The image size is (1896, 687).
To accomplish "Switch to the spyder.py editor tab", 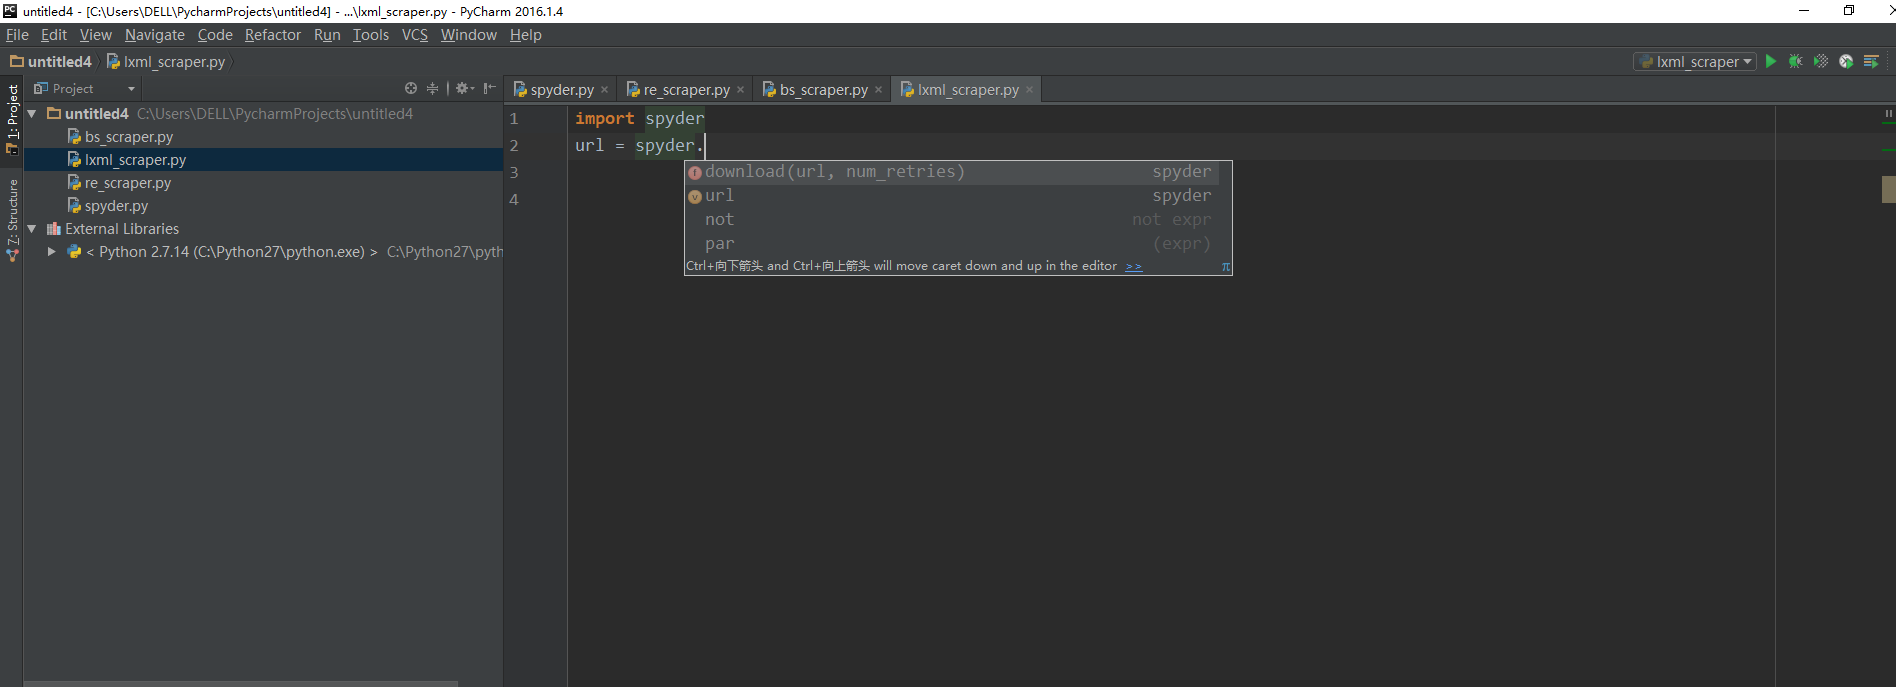I will (562, 90).
